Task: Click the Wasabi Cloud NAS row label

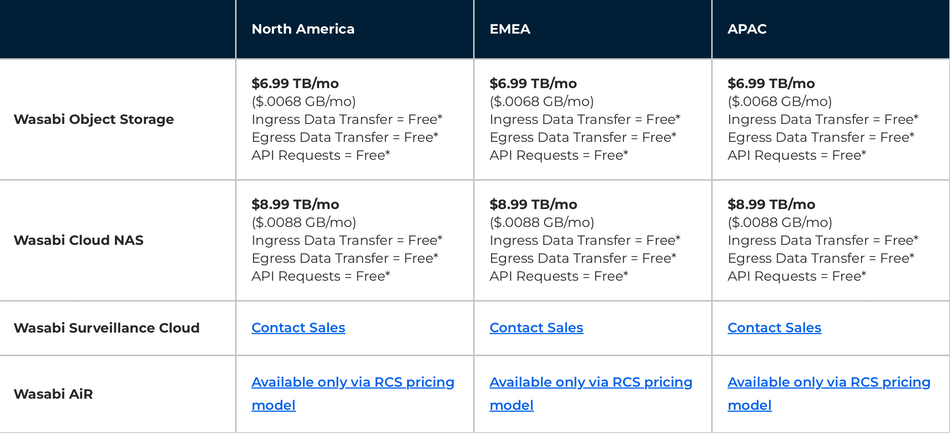Action: (78, 241)
